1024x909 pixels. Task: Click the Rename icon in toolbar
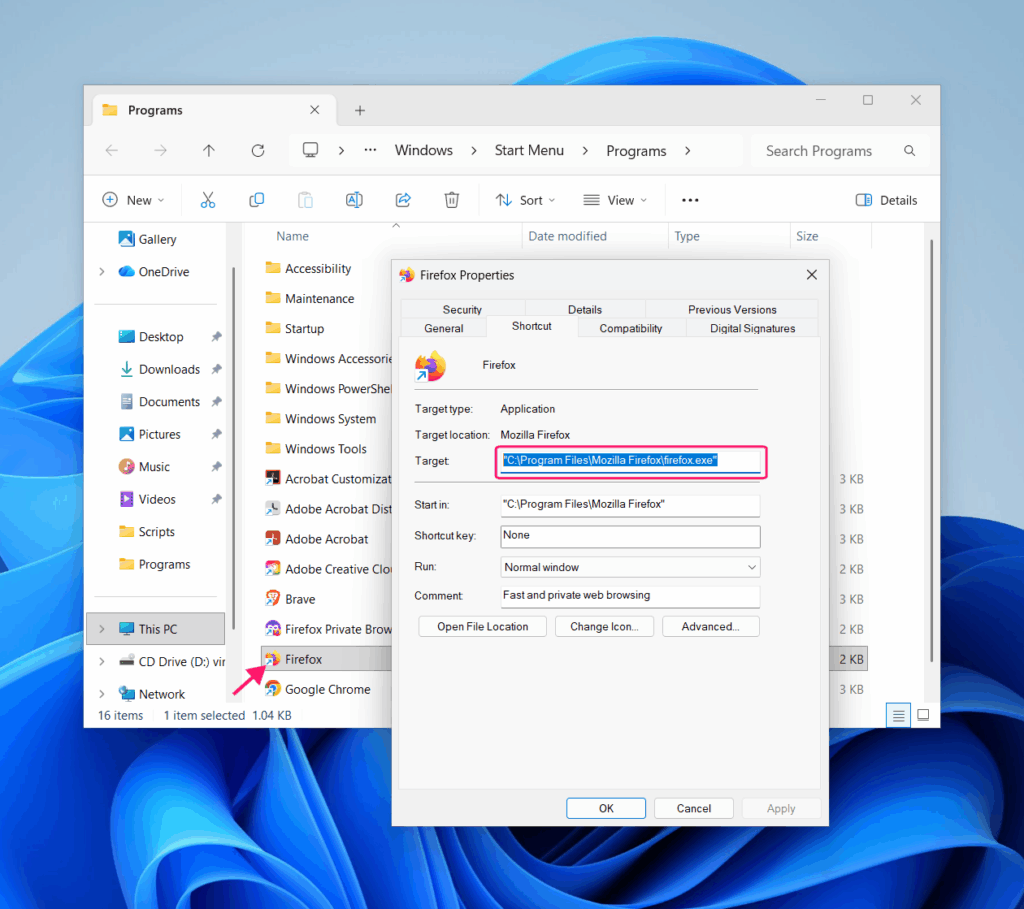354,200
